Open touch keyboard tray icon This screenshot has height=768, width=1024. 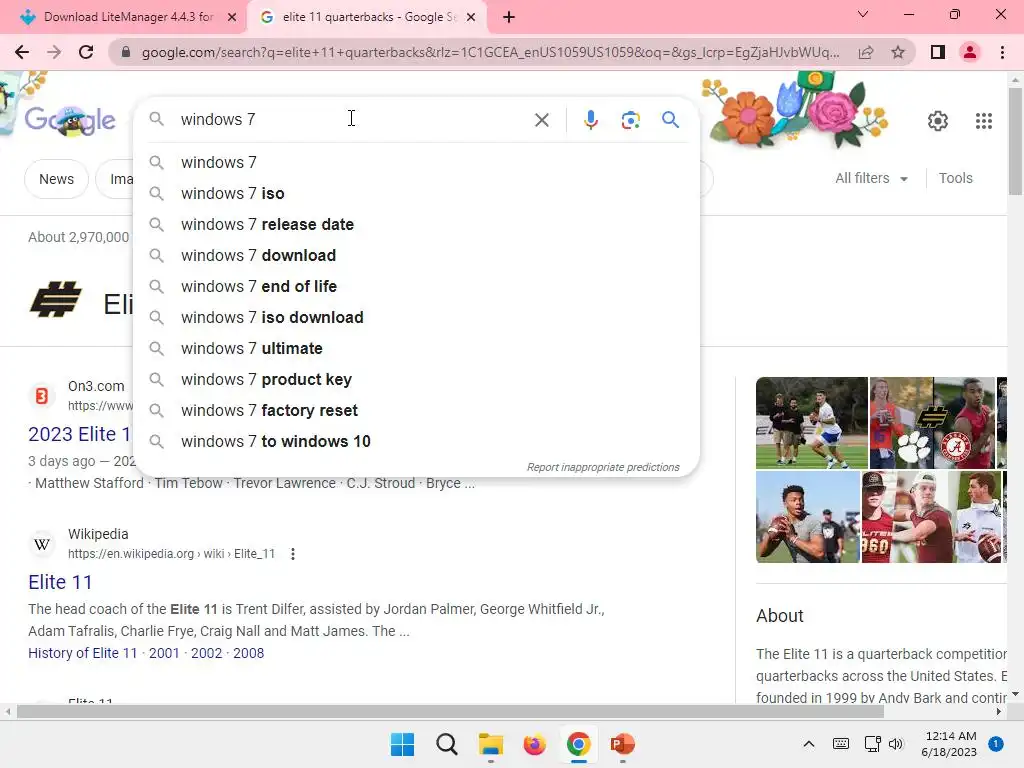pos(841,744)
